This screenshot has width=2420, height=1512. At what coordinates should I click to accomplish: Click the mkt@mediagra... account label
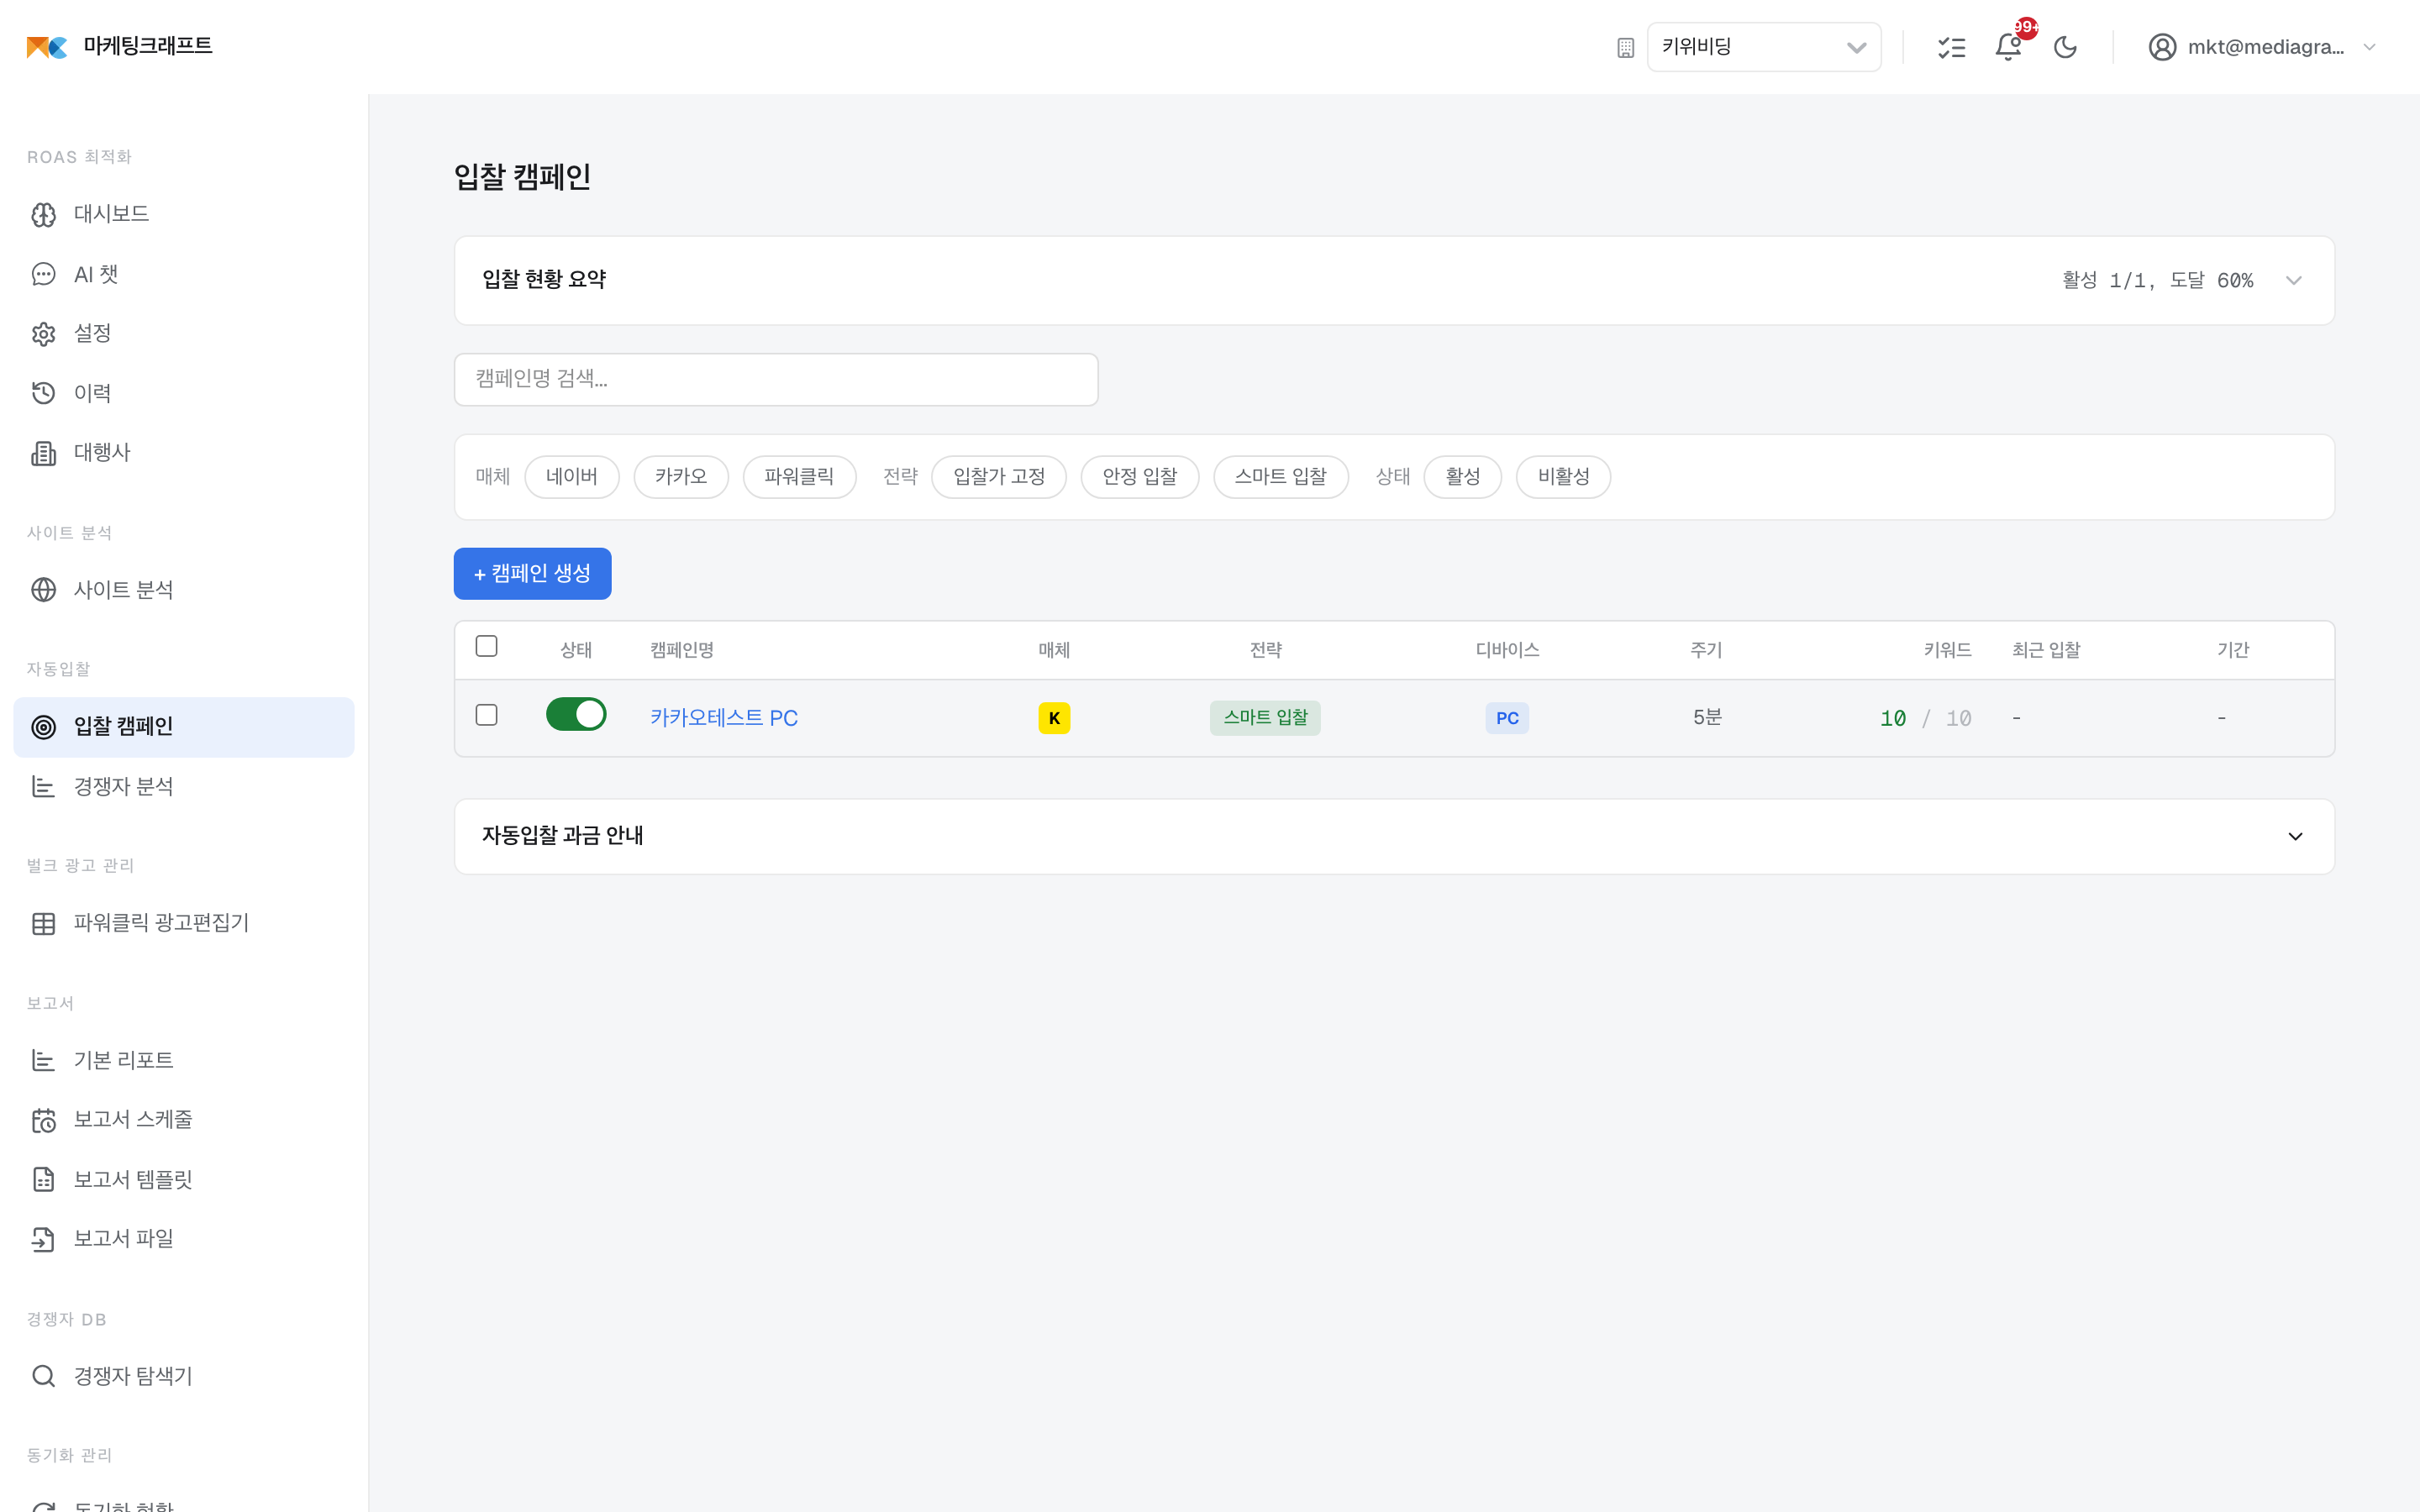2265,47
